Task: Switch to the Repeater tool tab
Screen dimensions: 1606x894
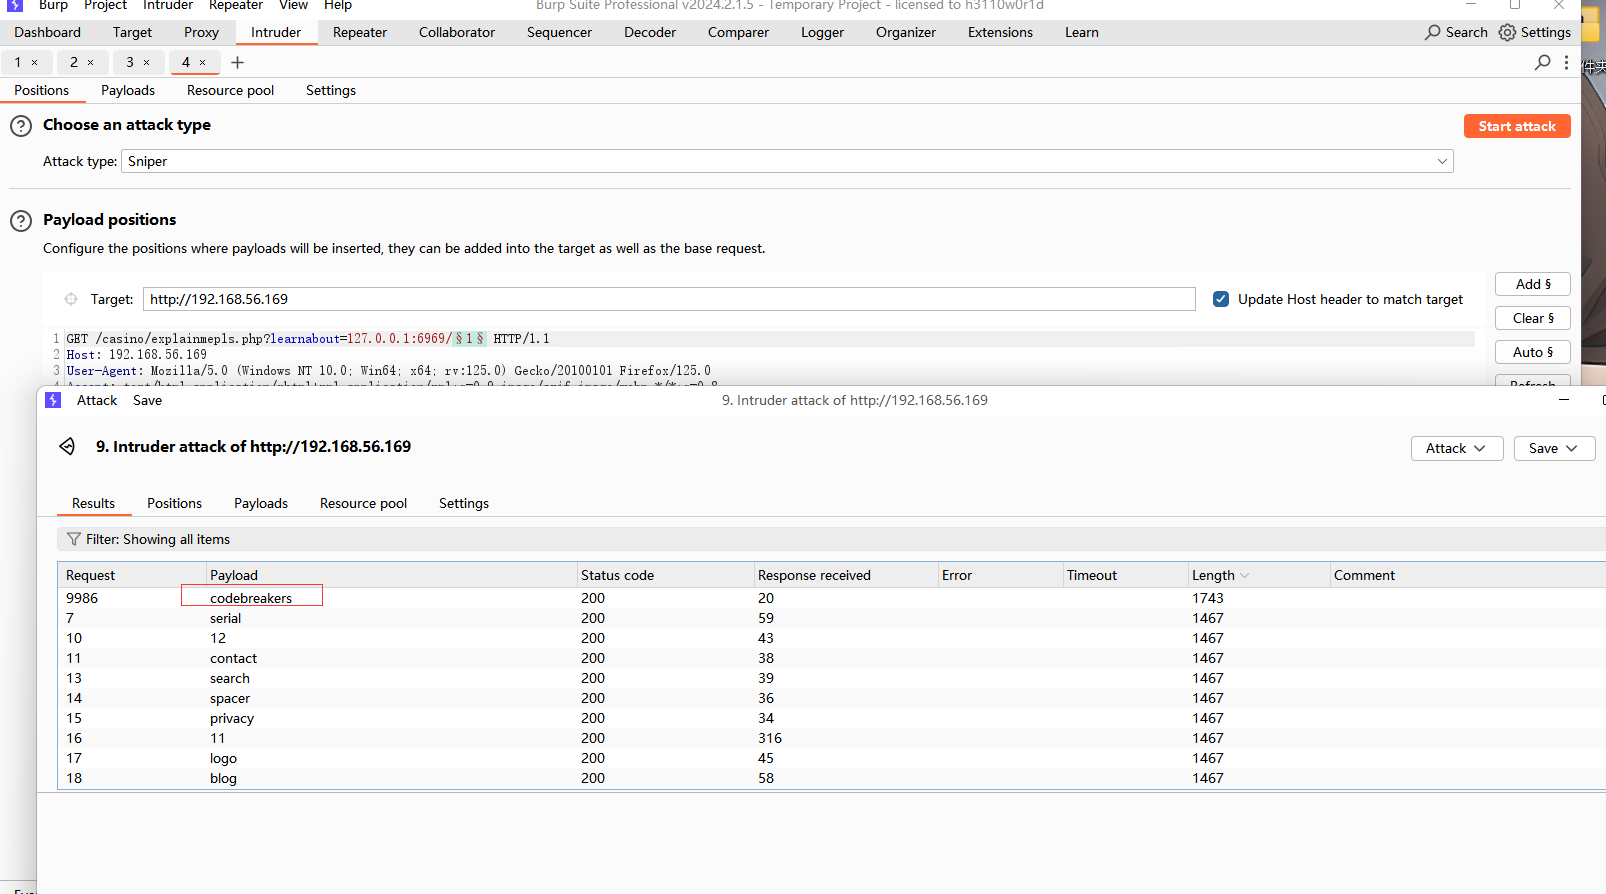Action: [360, 32]
